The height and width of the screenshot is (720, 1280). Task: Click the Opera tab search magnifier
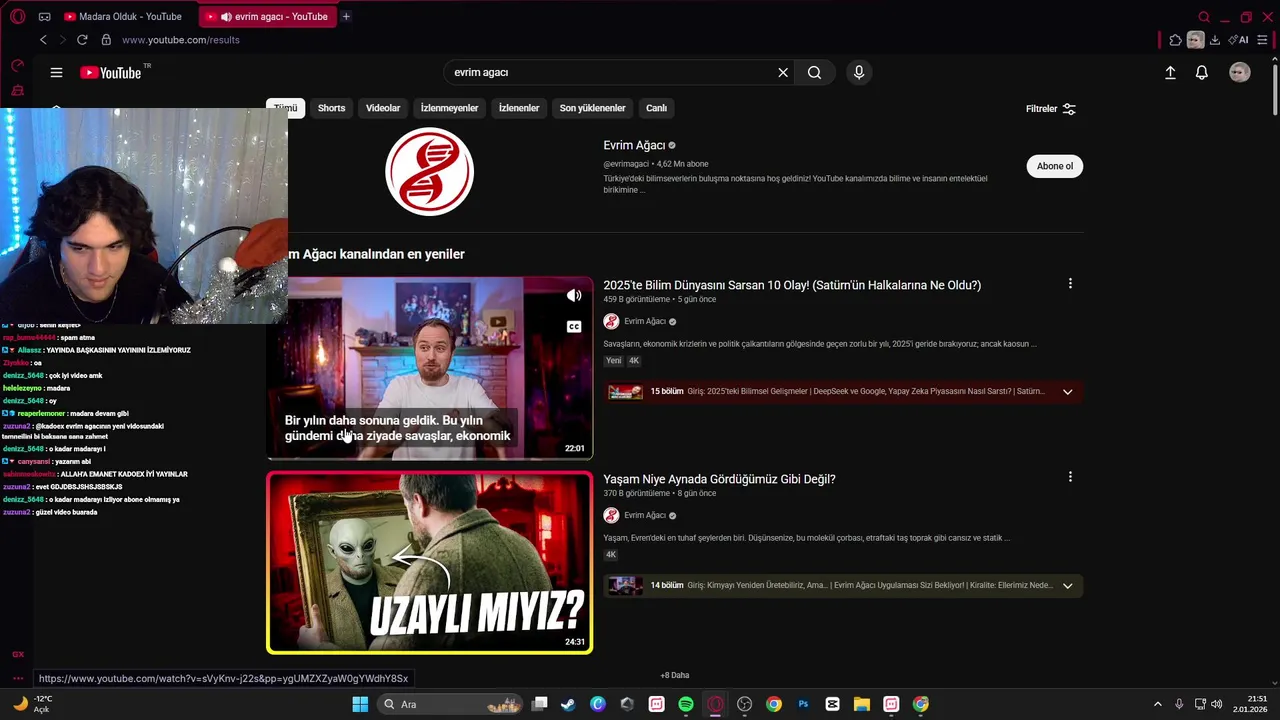[1204, 17]
